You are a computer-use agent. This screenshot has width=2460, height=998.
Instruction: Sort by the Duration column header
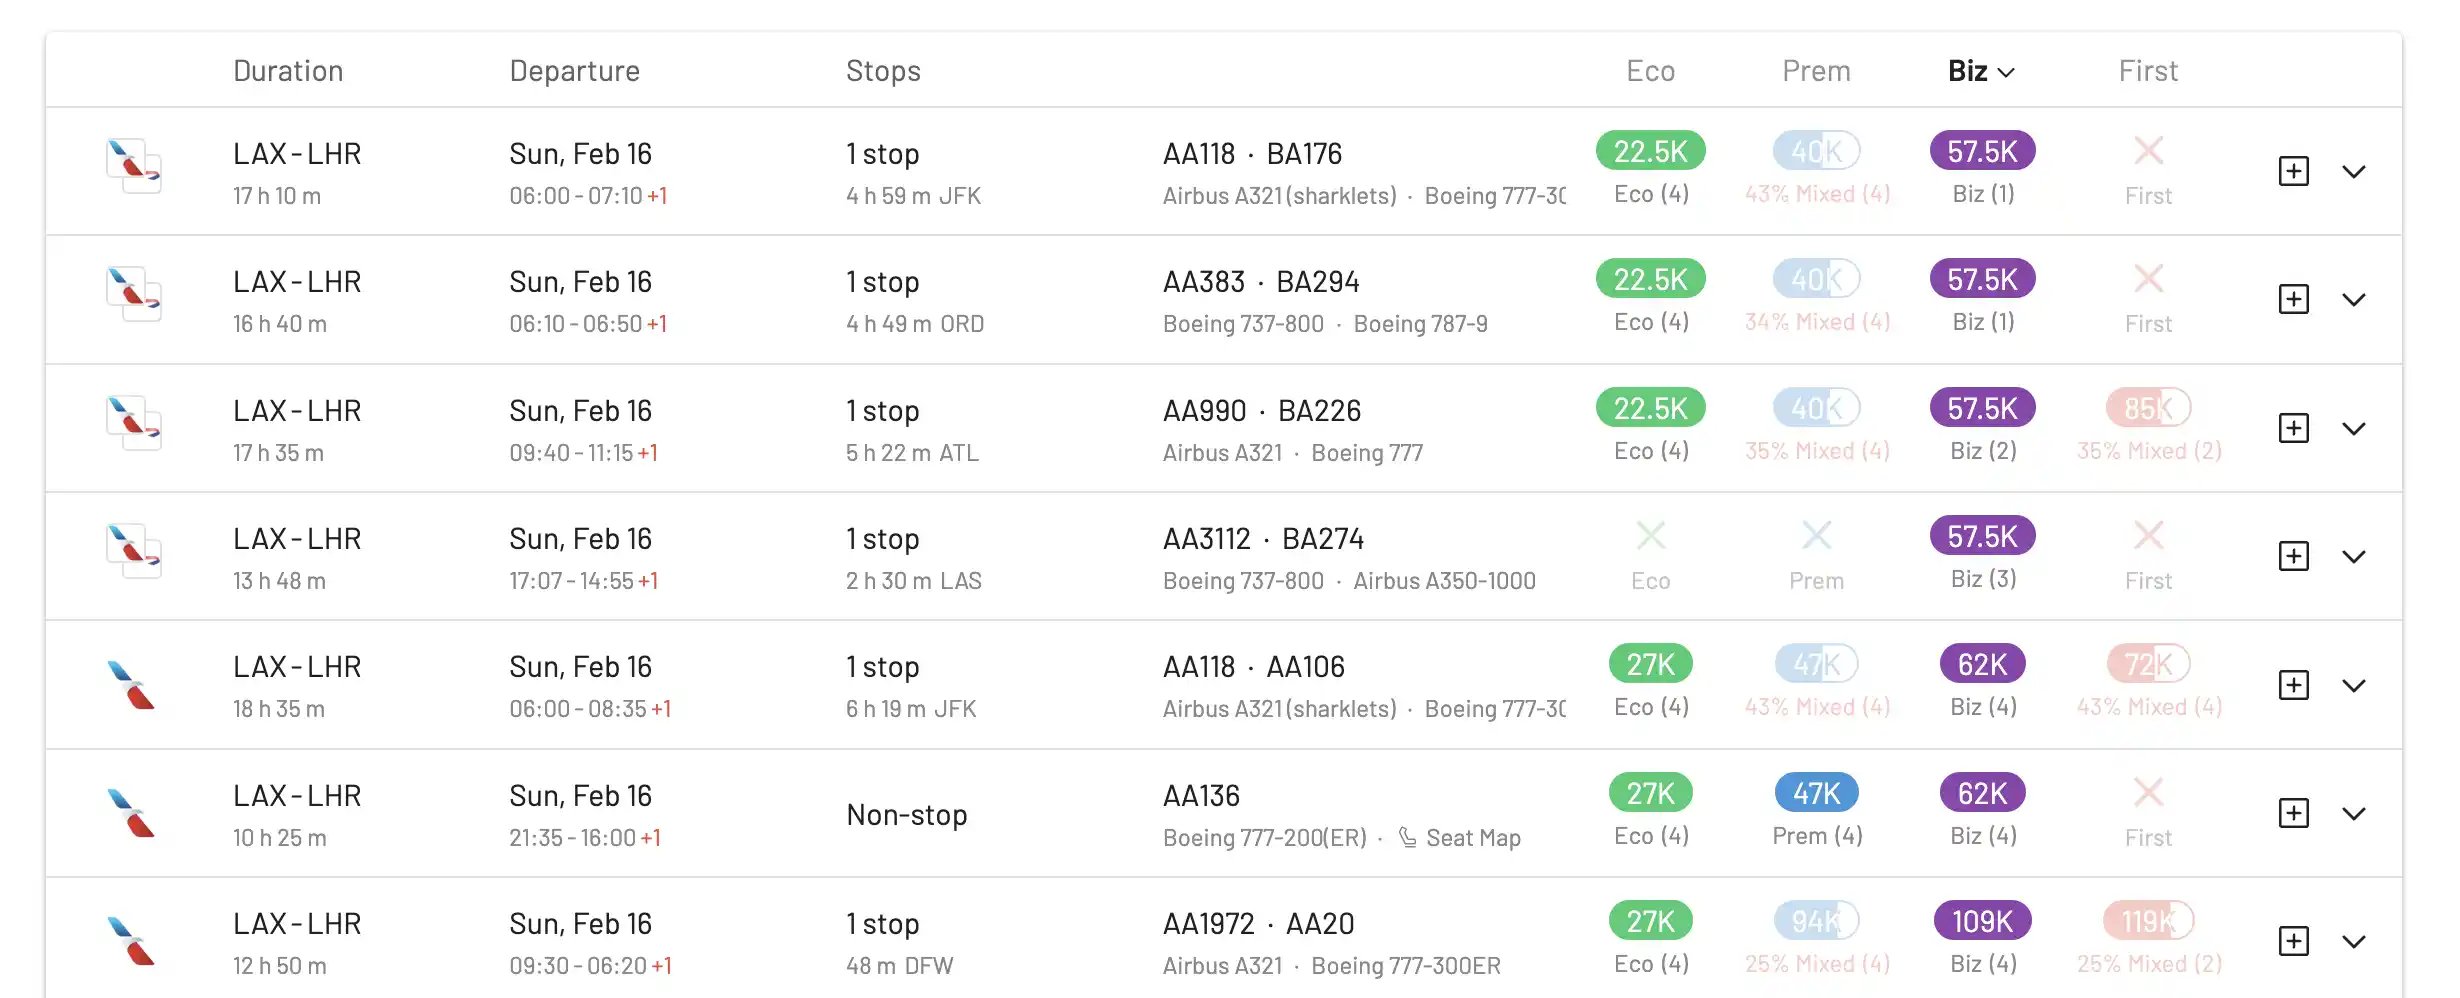[288, 71]
